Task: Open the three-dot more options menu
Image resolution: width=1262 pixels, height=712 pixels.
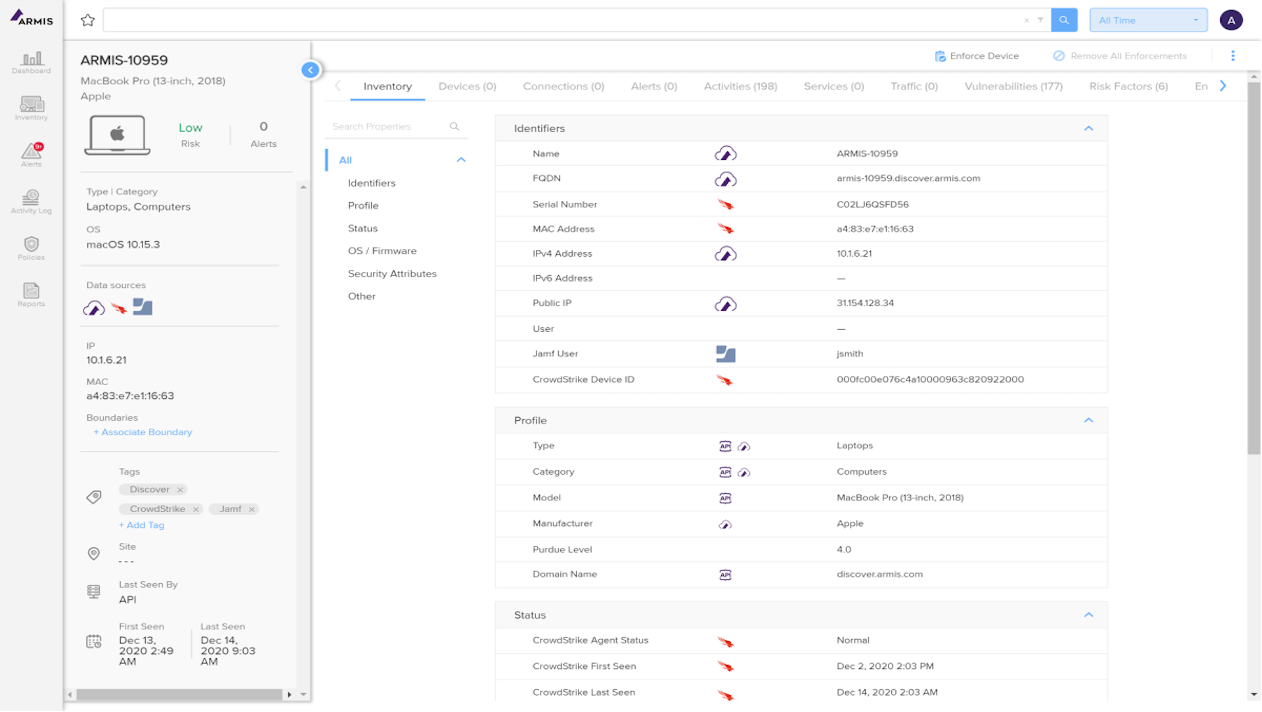Action: tap(1233, 56)
